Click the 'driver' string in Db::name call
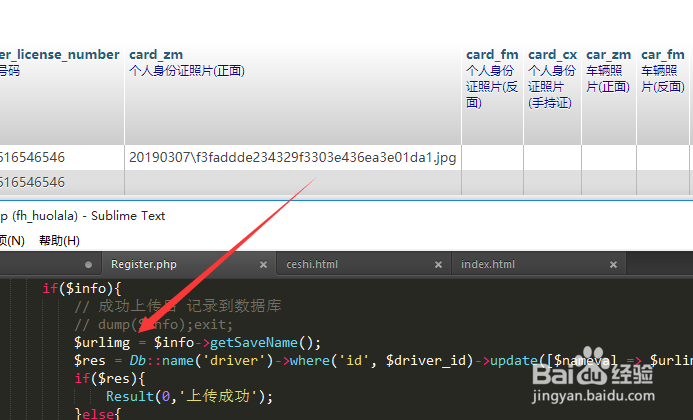 click(x=234, y=360)
